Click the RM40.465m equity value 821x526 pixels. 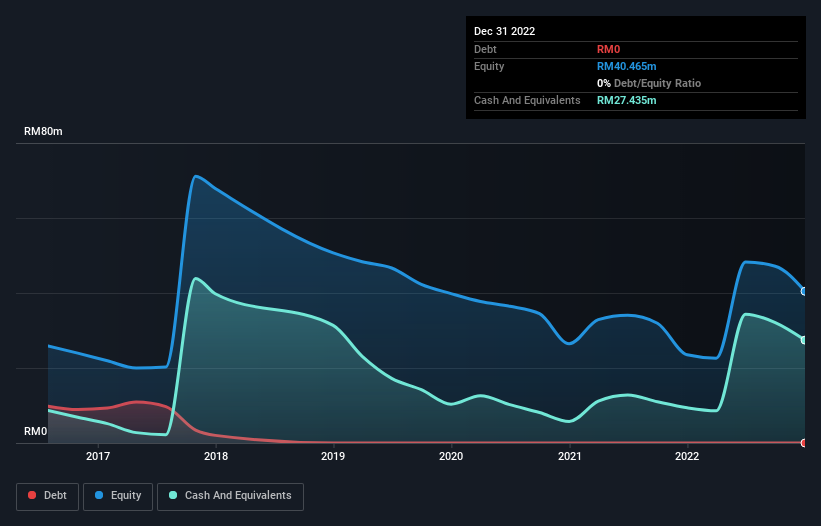pos(627,66)
